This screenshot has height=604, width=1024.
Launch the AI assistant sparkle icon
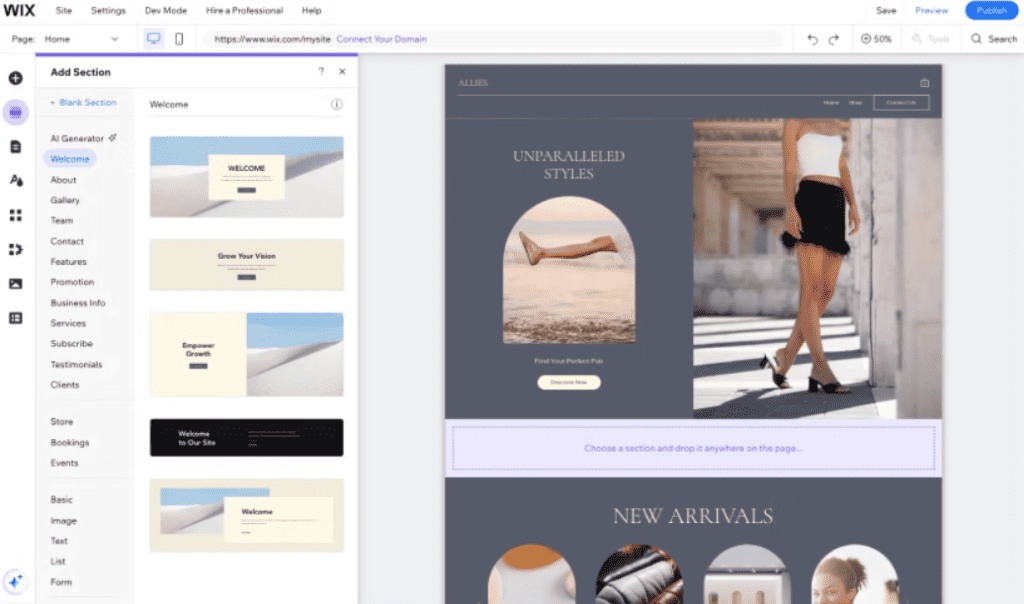tap(16, 580)
